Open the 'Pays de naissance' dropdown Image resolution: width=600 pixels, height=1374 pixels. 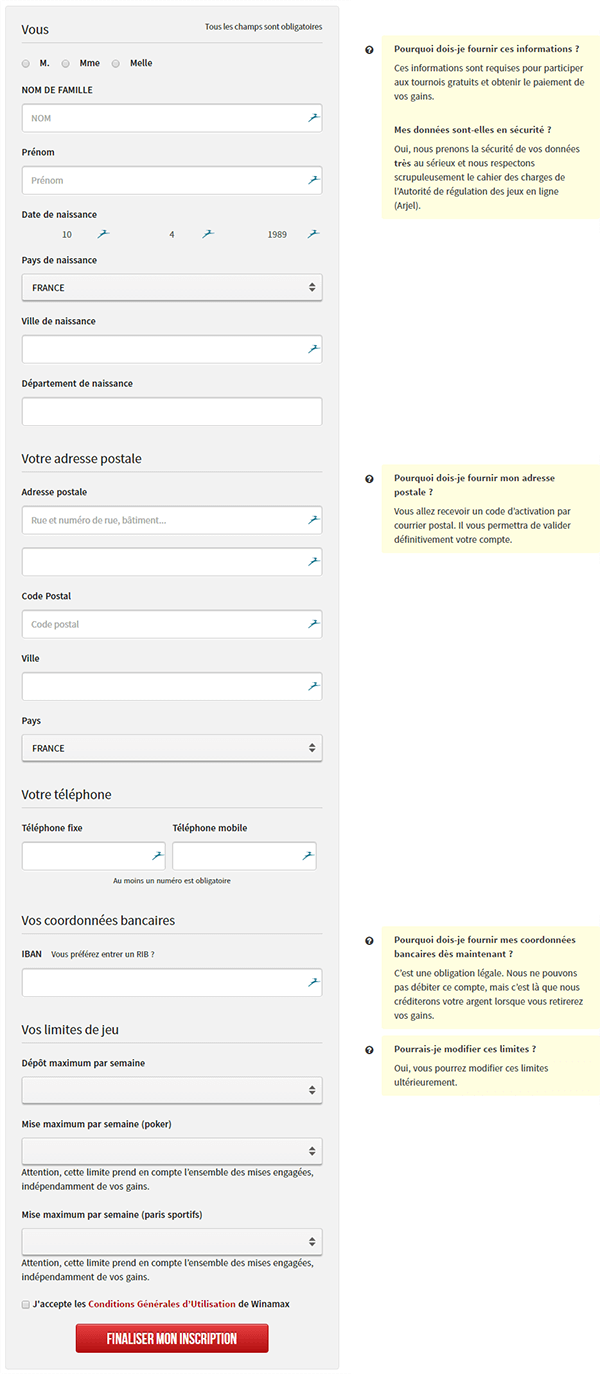pos(172,287)
